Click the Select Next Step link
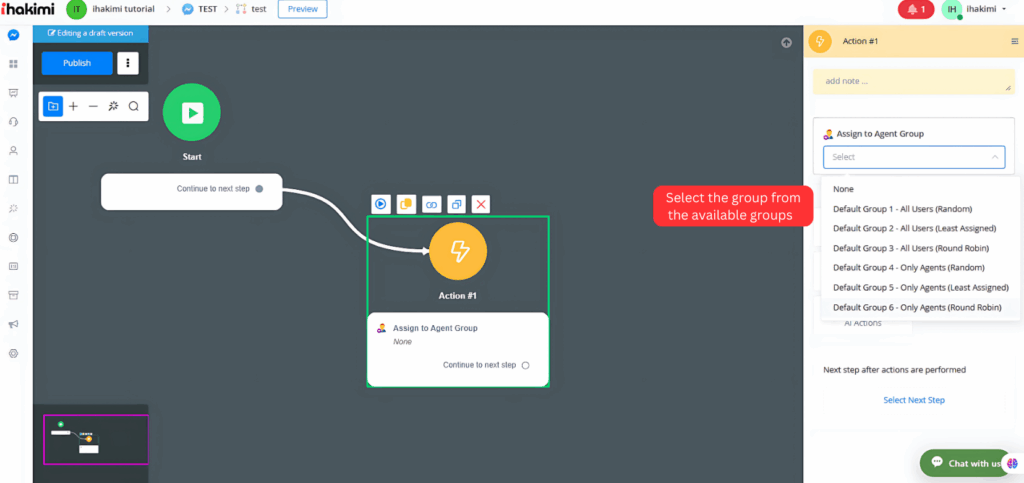Image resolution: width=1024 pixels, height=483 pixels. (x=913, y=400)
